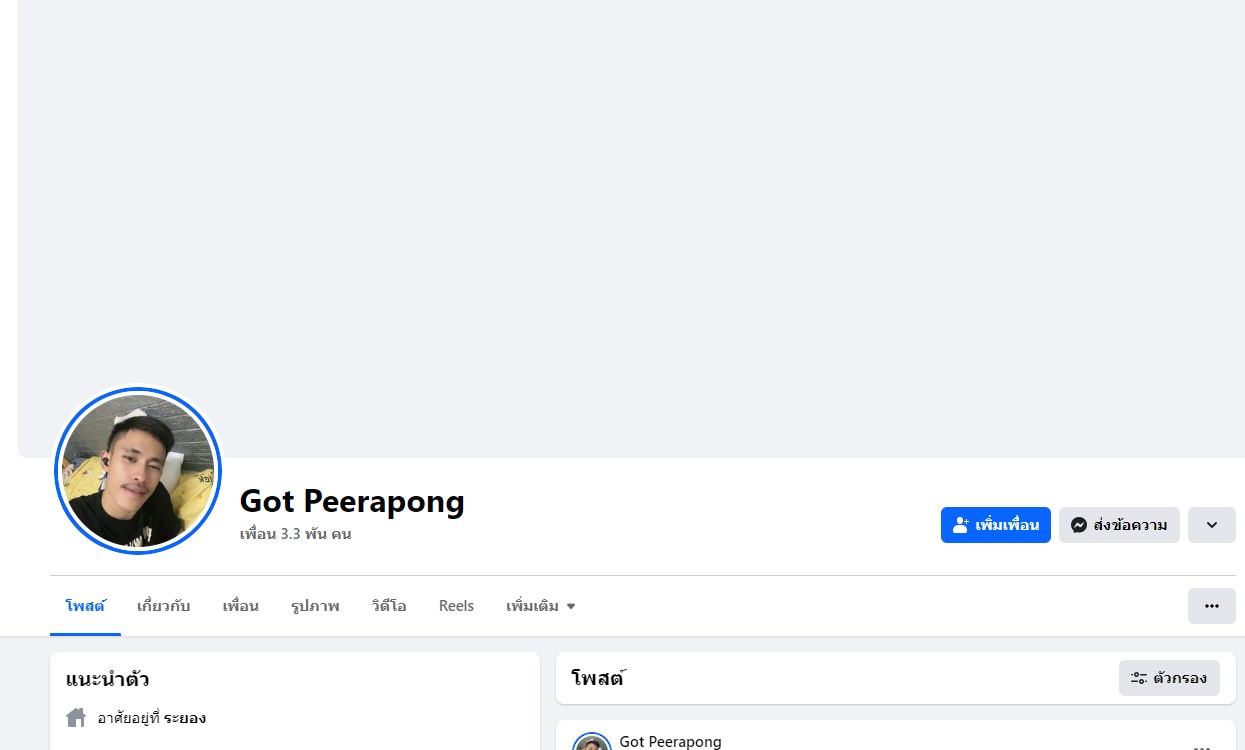Click the Add Friend (เพิ่มเพื่อน) button
The image size is (1245, 750).
pyautogui.click(x=995, y=525)
